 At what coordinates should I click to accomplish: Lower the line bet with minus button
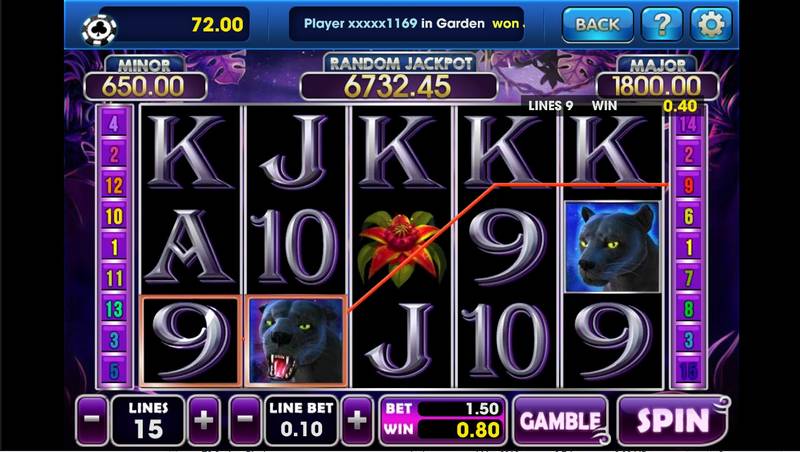[245, 420]
